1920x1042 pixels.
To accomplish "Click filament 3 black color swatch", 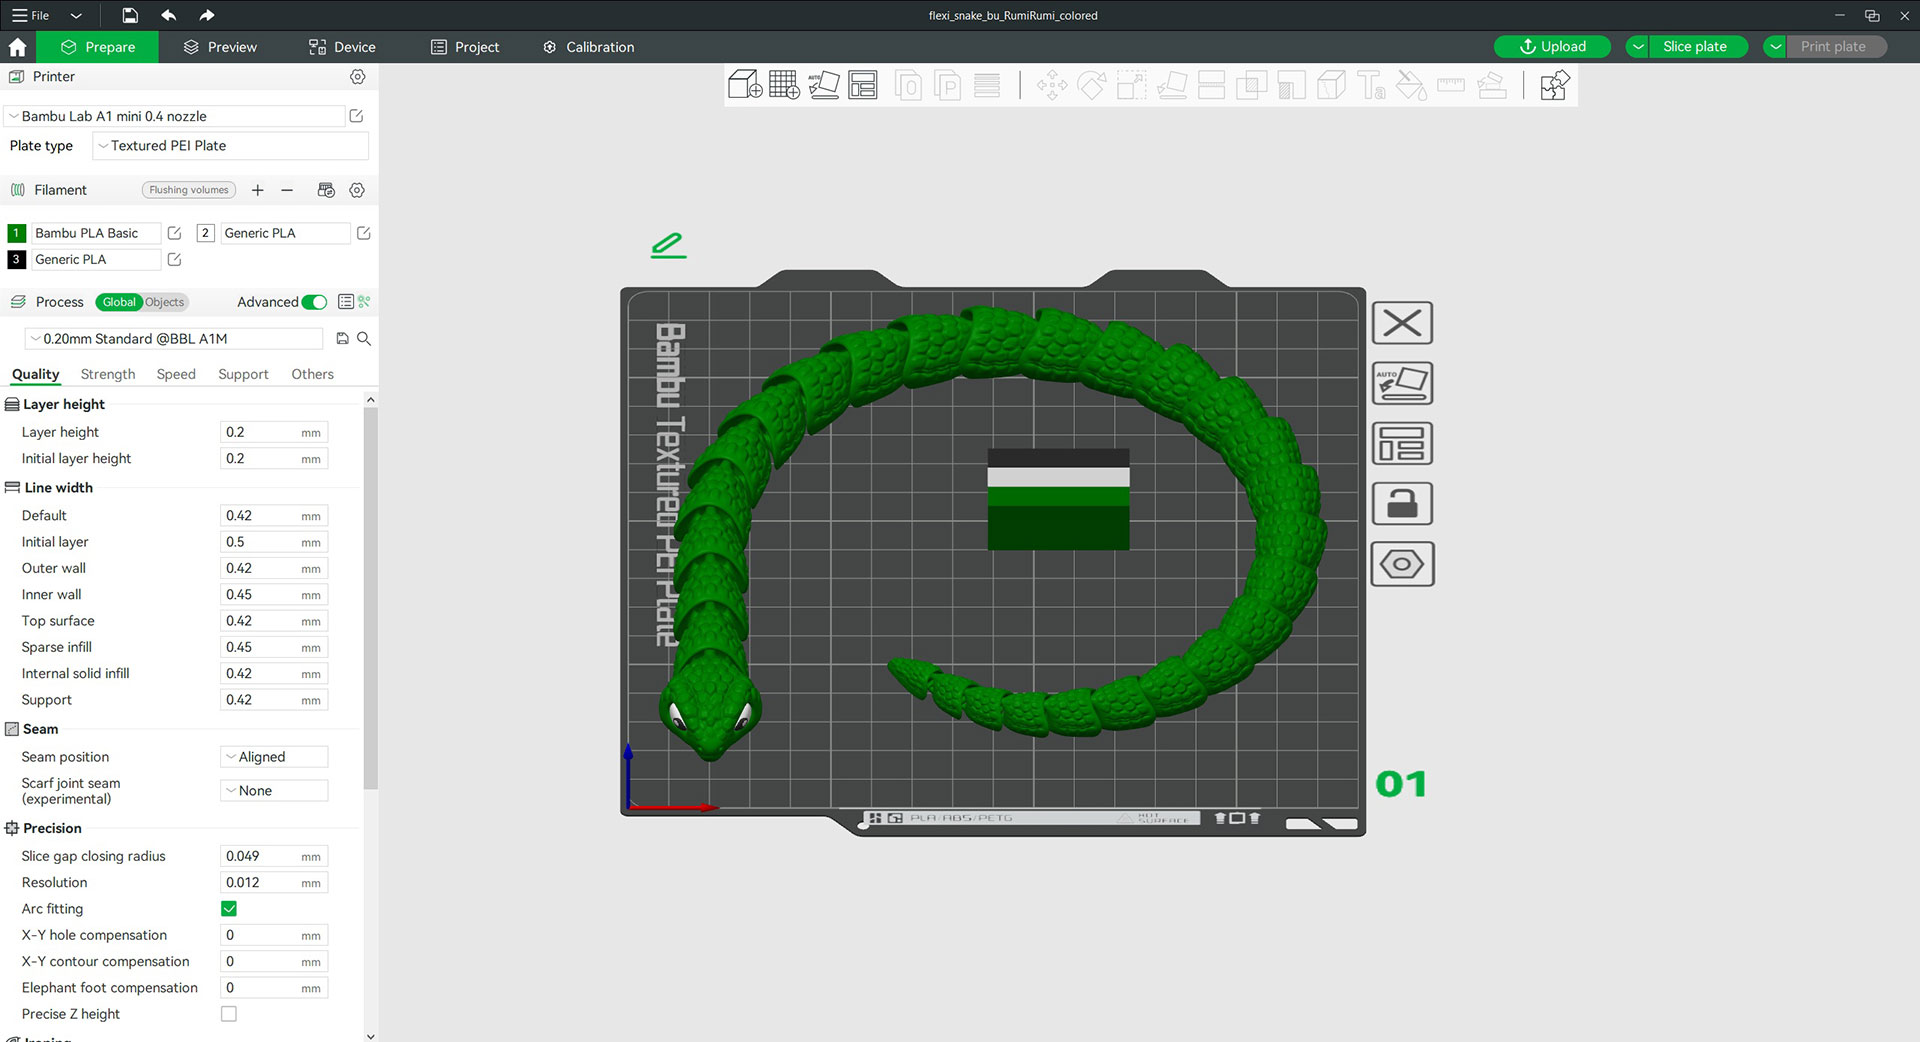I will tap(16, 259).
